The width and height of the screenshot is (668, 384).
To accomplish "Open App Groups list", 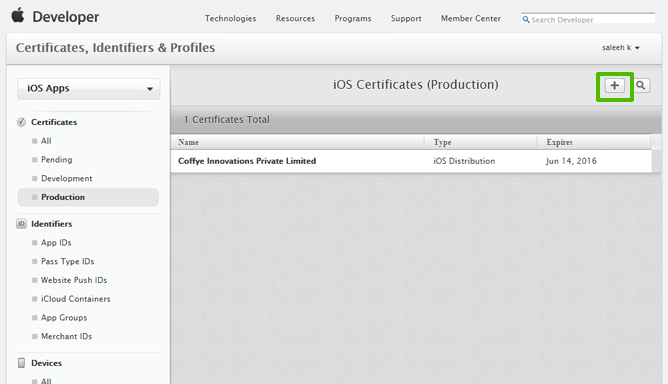I will pyautogui.click(x=64, y=318).
